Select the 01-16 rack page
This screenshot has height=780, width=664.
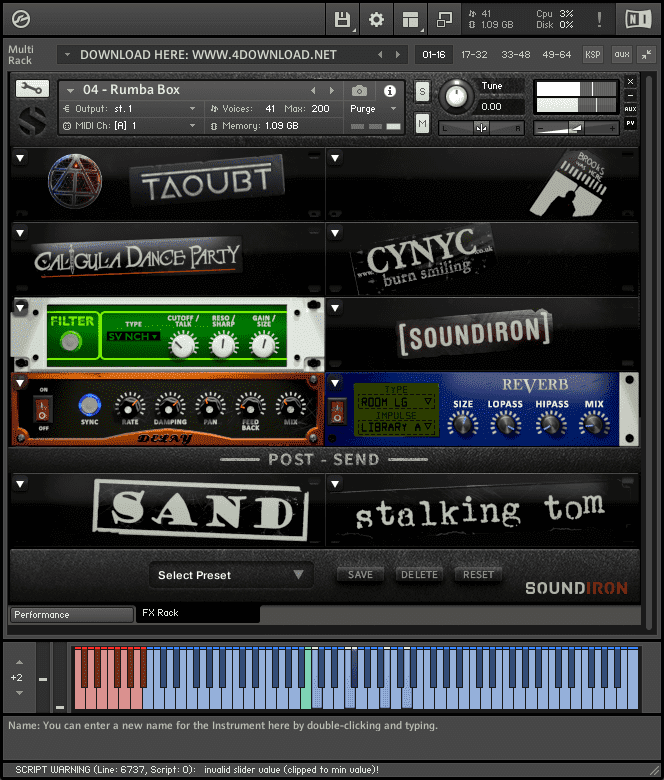pos(434,55)
